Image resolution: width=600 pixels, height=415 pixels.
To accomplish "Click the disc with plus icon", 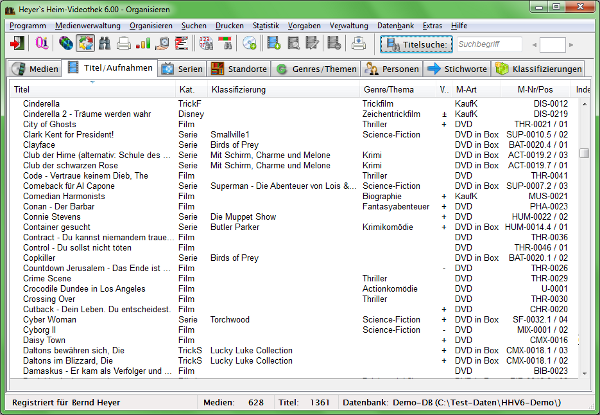I will point(249,44).
